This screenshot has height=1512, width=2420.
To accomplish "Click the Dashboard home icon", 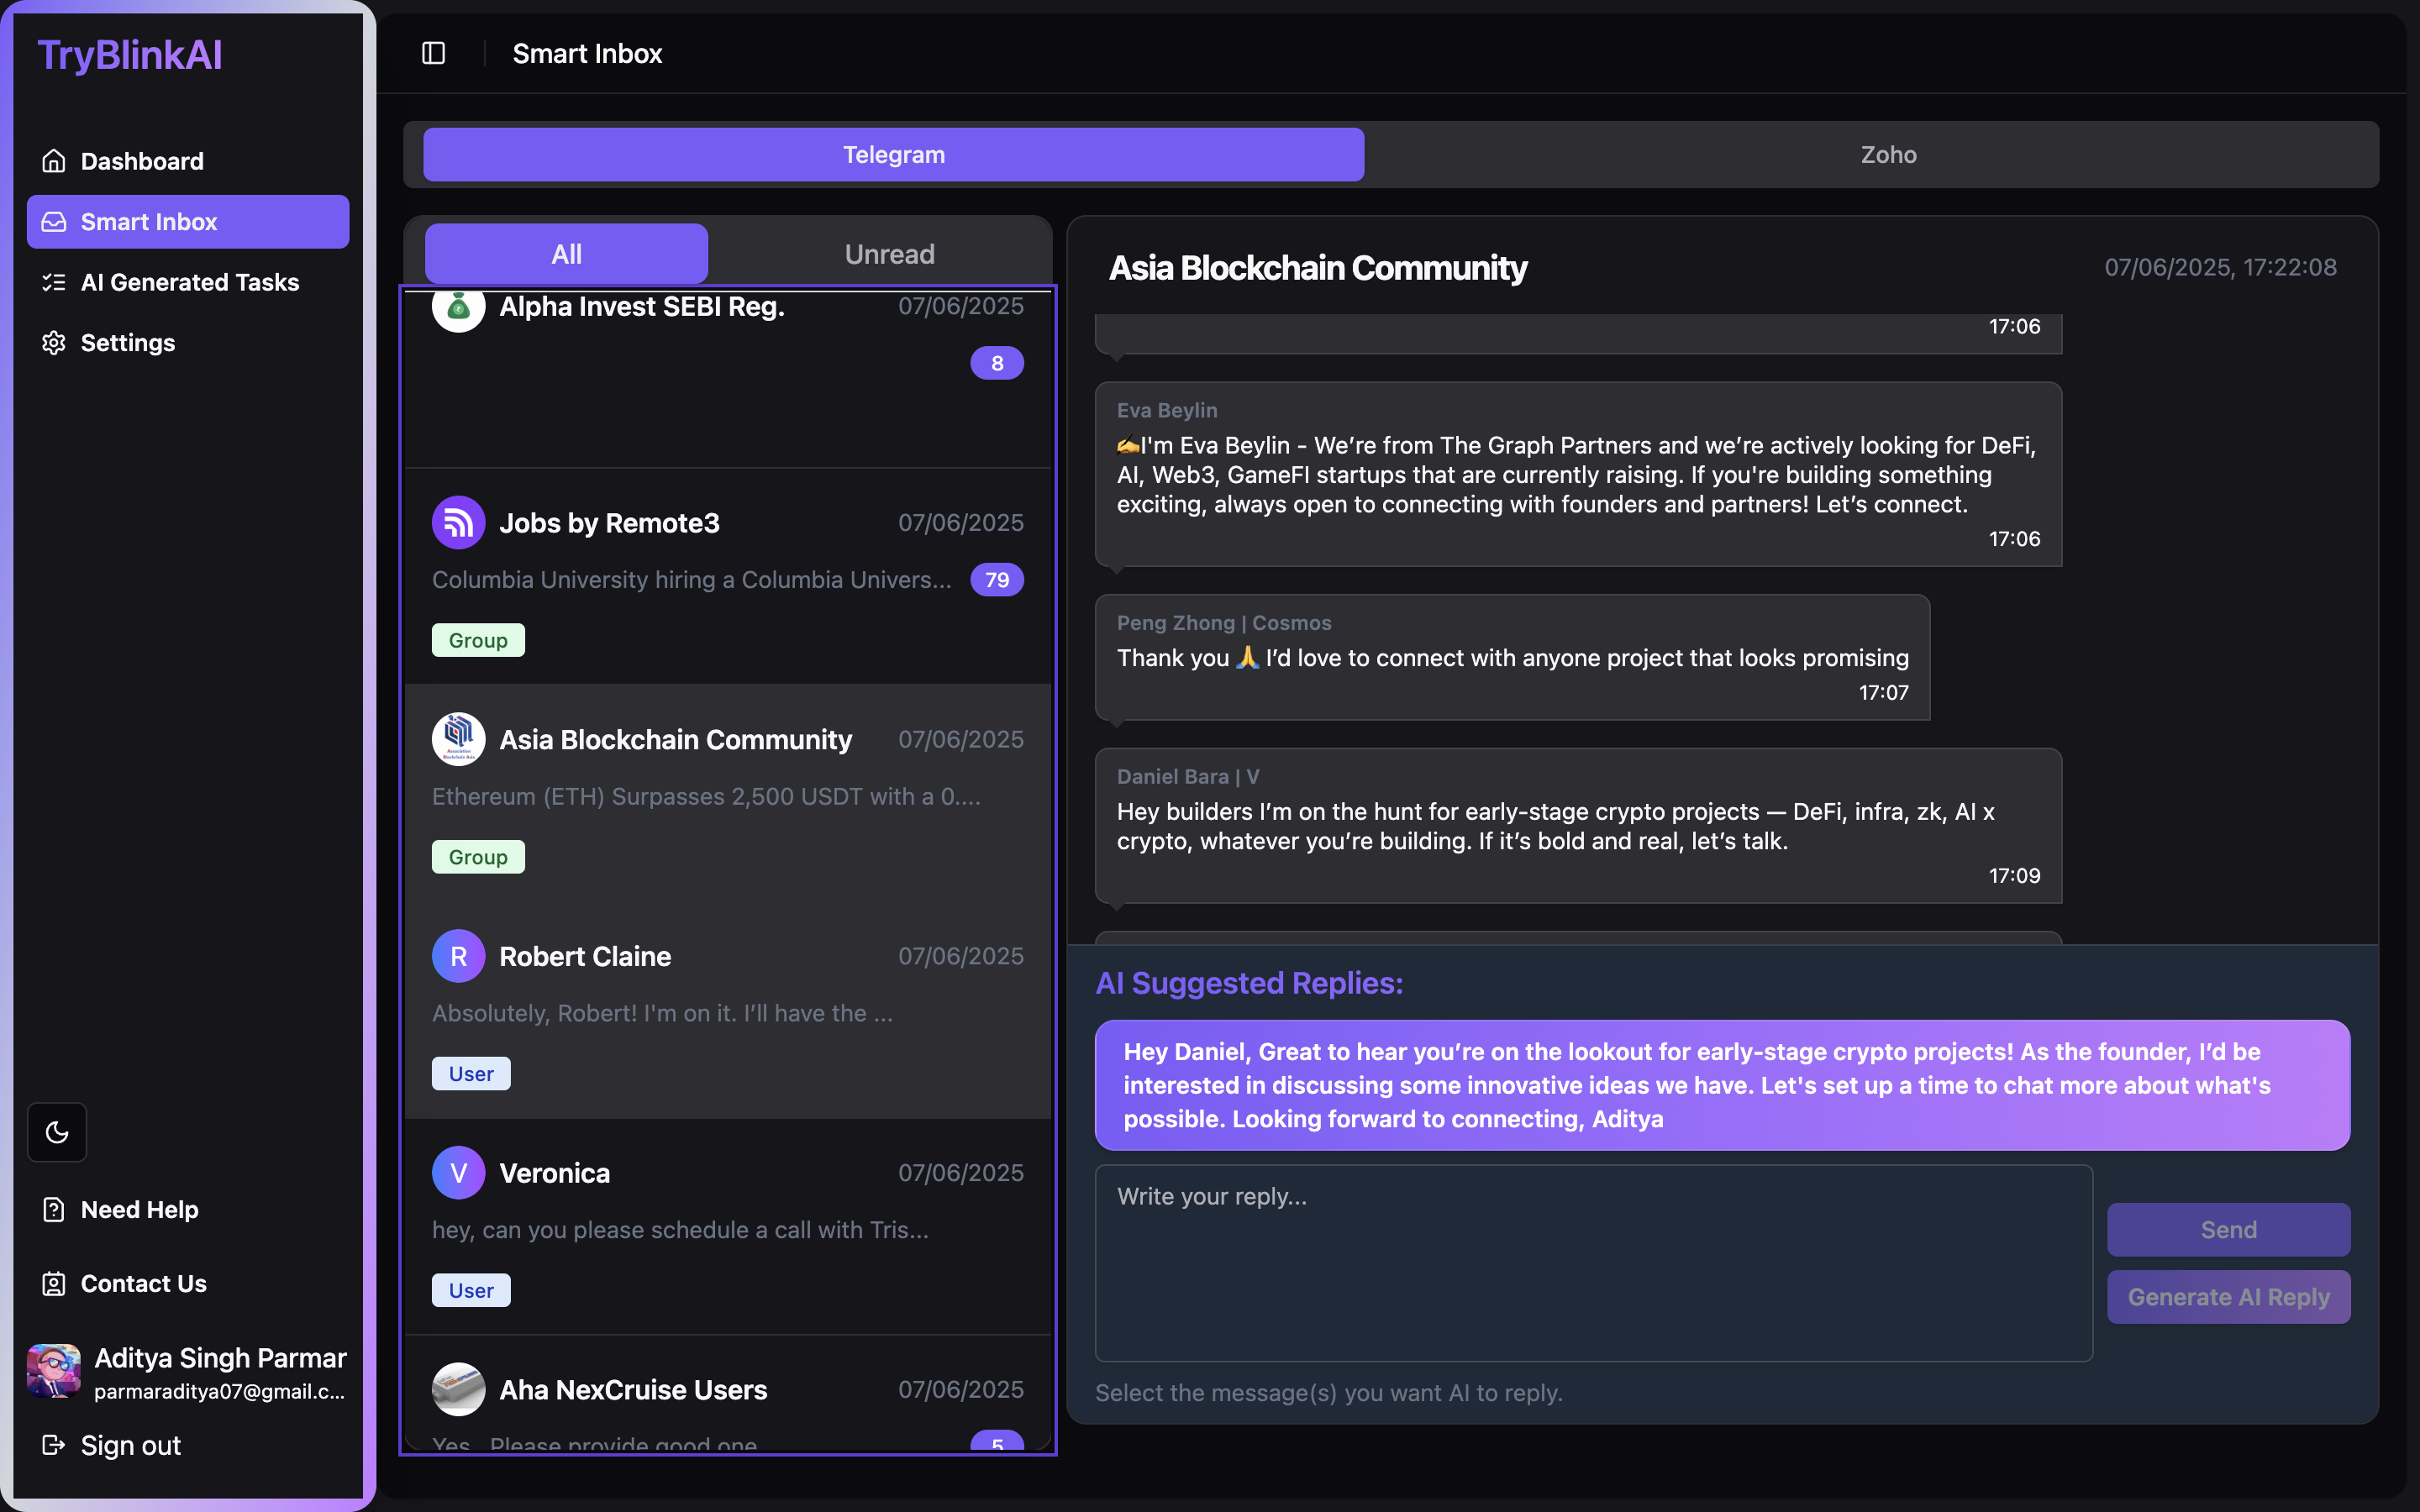I will 54,161.
